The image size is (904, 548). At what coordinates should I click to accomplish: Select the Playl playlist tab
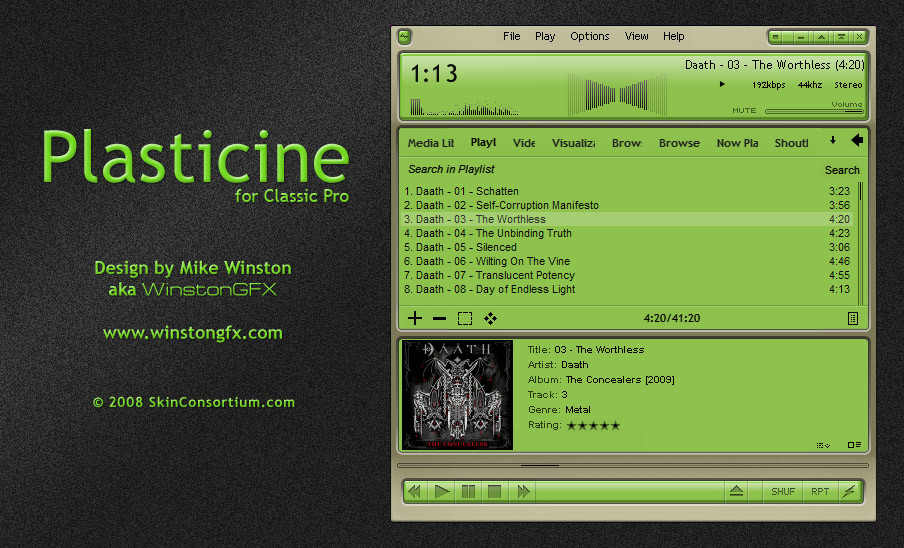tap(483, 142)
